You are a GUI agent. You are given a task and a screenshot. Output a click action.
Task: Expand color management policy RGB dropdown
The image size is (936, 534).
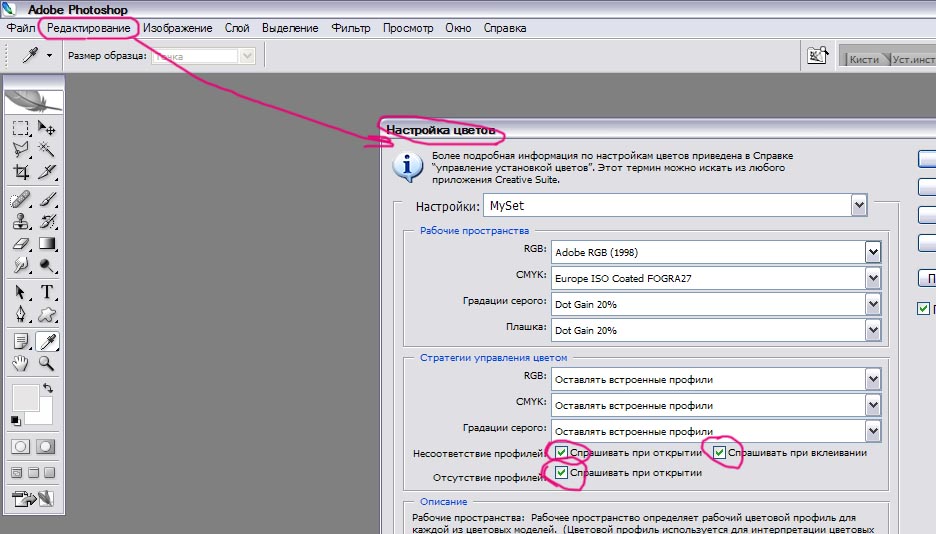(x=873, y=379)
